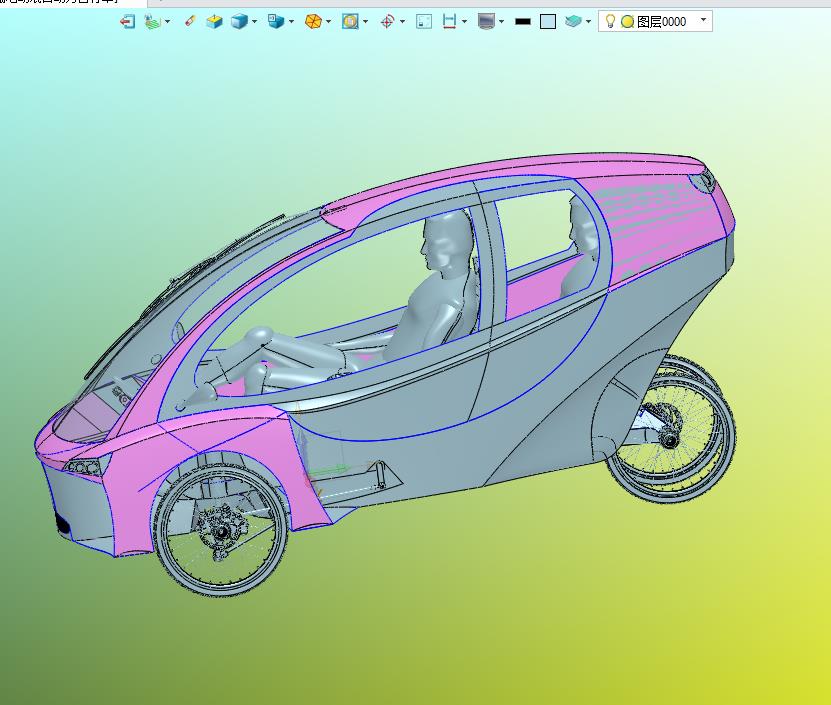Screen dimensions: 831x705
Task: Toggle the yellow circle beside 图层0000
Action: 627,21
